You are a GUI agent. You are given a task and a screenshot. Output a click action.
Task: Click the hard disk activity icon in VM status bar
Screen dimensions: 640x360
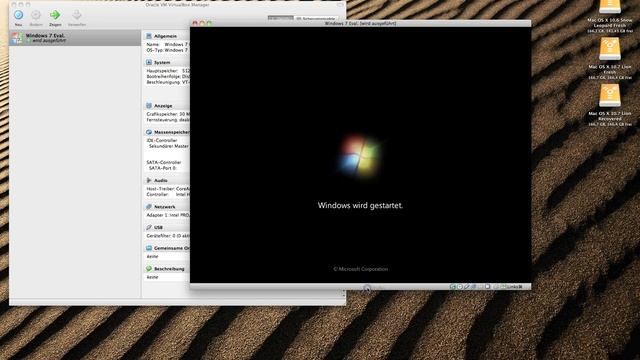coord(453,287)
